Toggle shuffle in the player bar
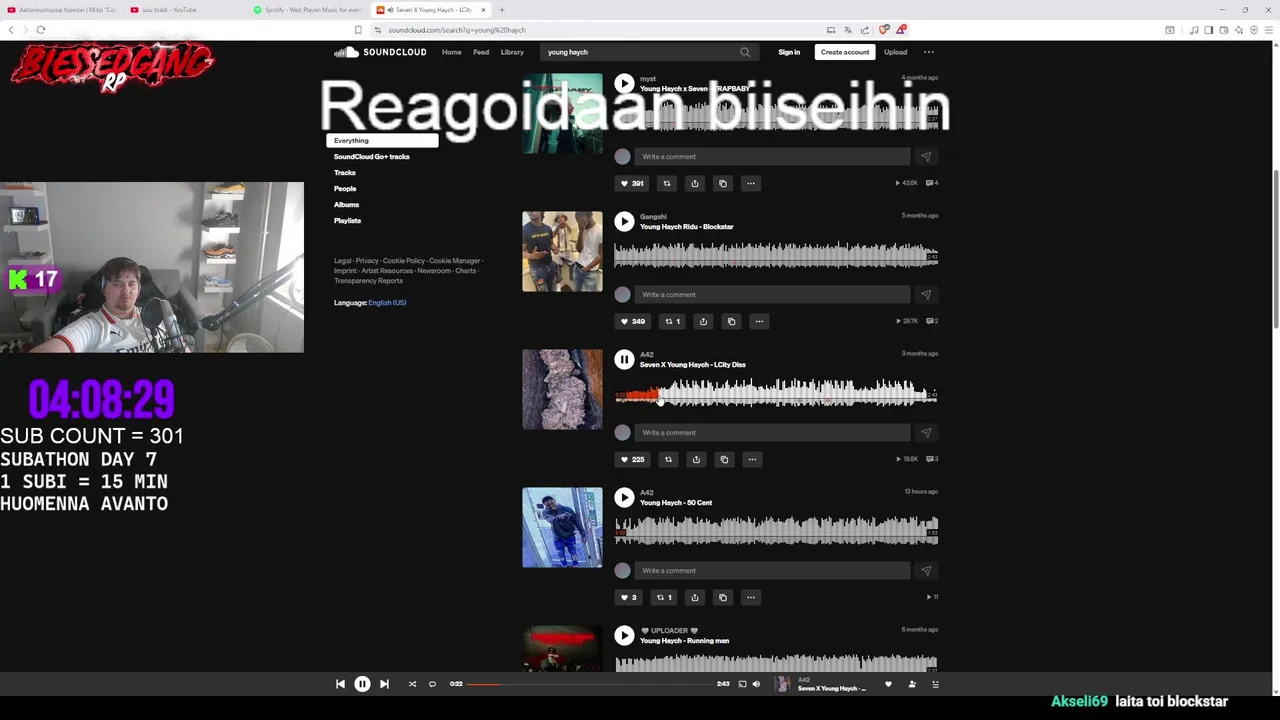The height and width of the screenshot is (720, 1280). pos(412,684)
